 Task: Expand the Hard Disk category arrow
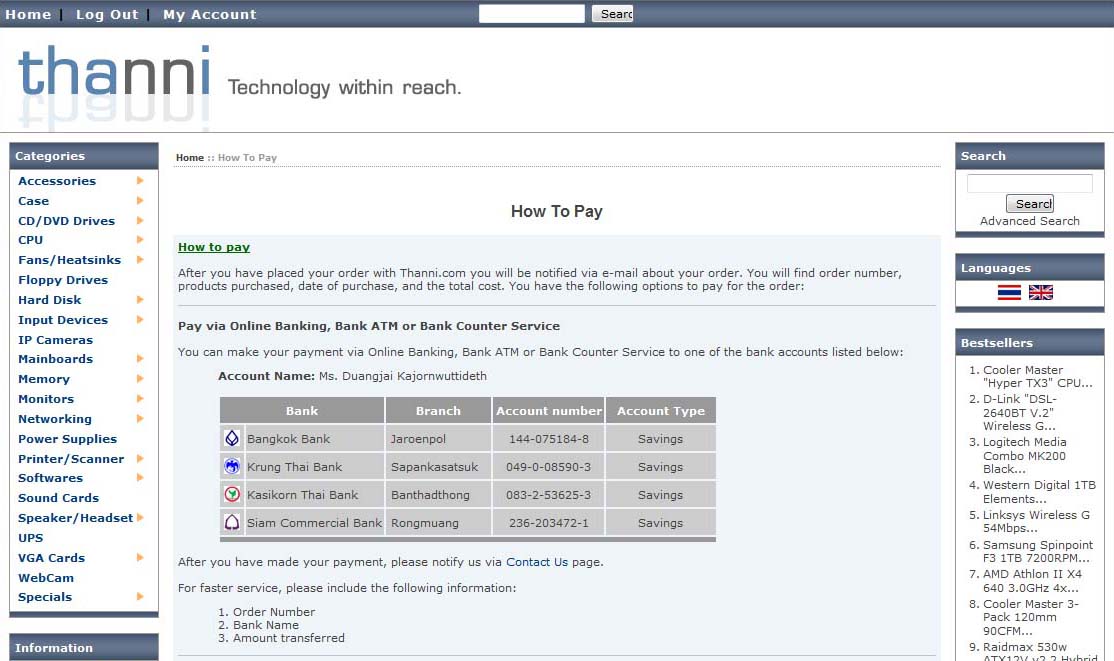140,299
